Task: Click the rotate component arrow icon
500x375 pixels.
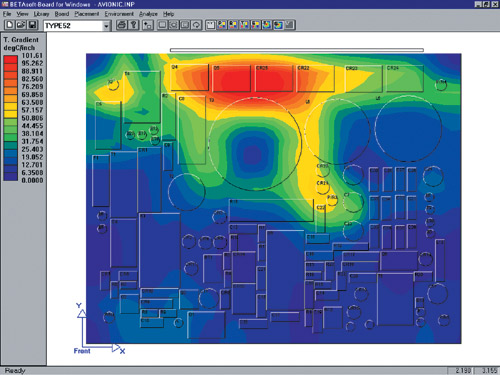Action: tap(197, 25)
